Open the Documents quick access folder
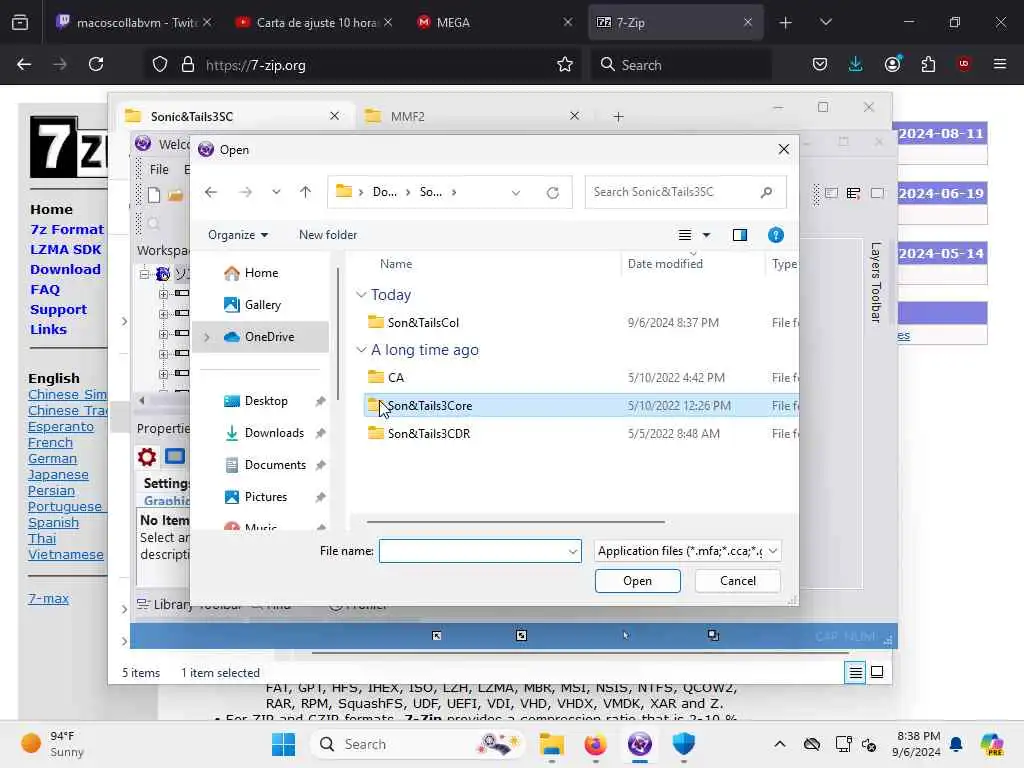Screen dimensions: 1024x768 click(274, 465)
